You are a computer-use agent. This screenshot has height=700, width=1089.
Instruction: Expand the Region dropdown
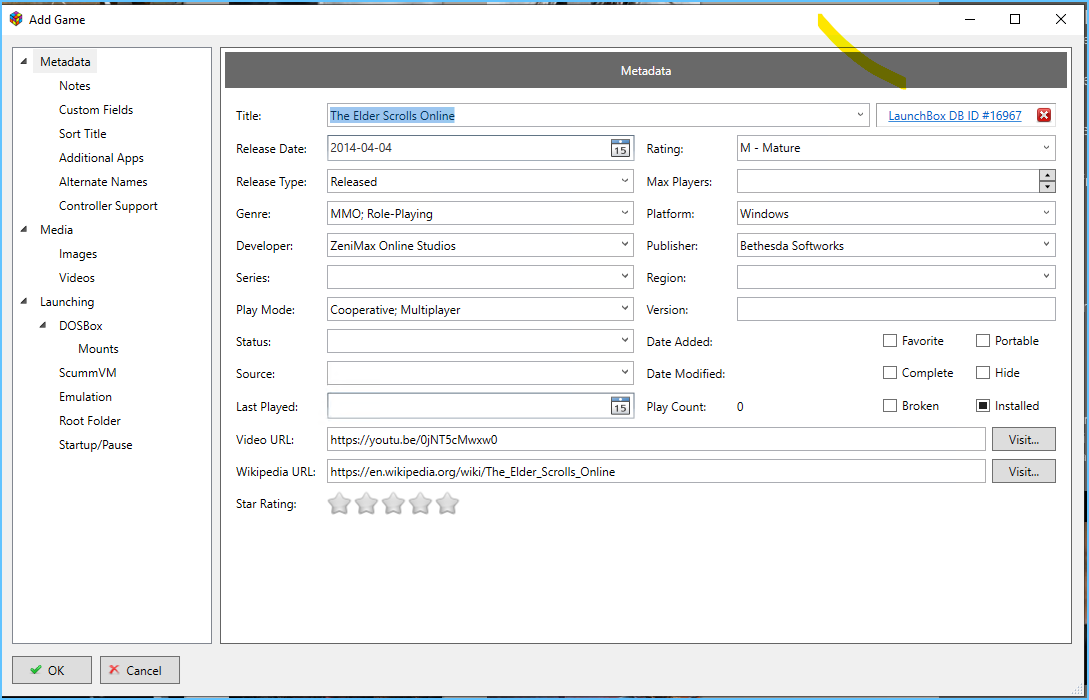[x=1046, y=277]
